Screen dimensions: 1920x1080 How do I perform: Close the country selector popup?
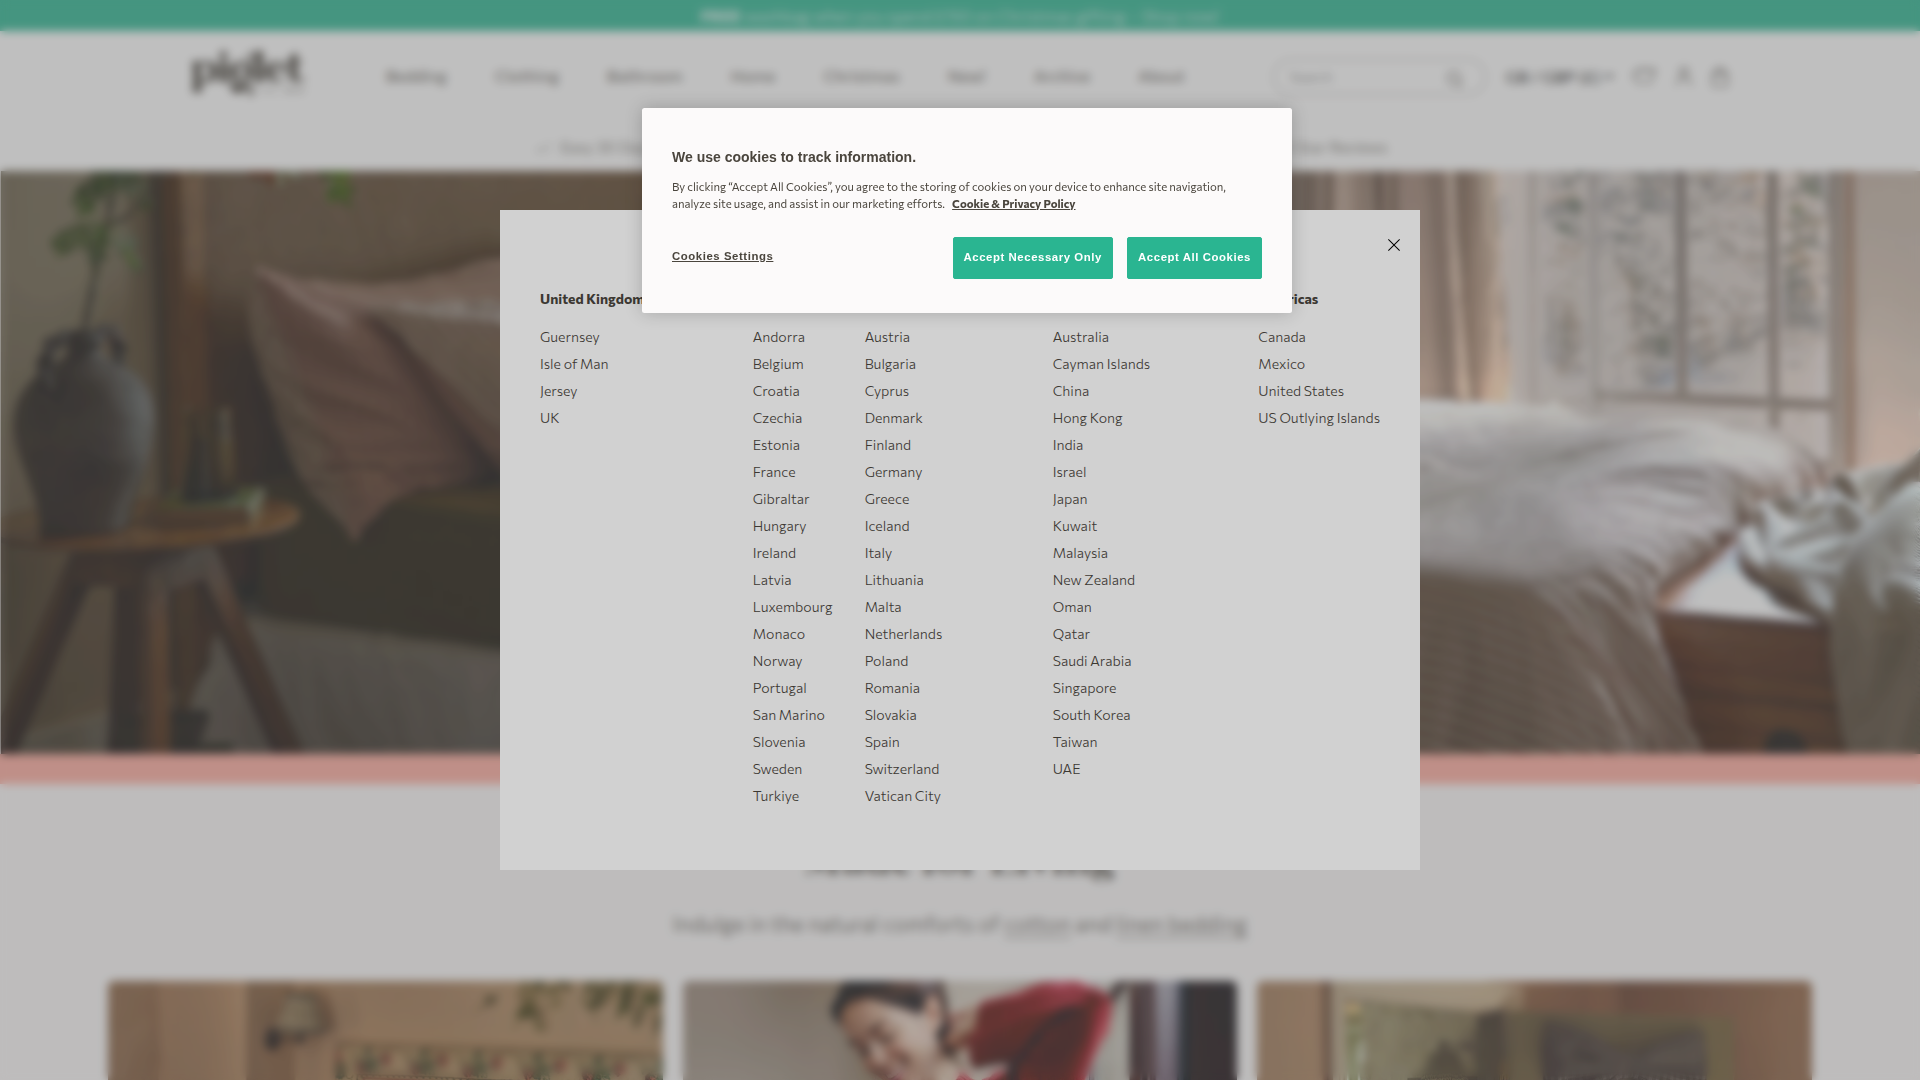pos(1393,245)
